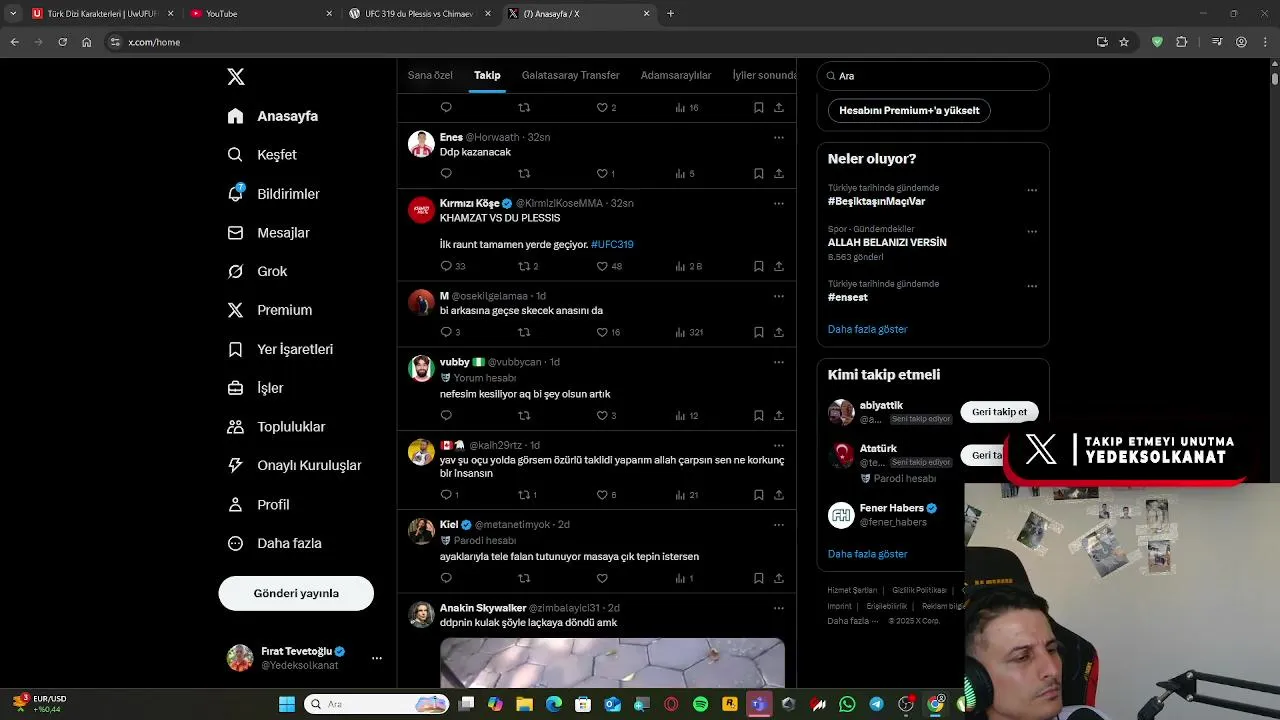The height and width of the screenshot is (720, 1280).
Task: Switch to YouTube browser tab
Action: (260, 14)
